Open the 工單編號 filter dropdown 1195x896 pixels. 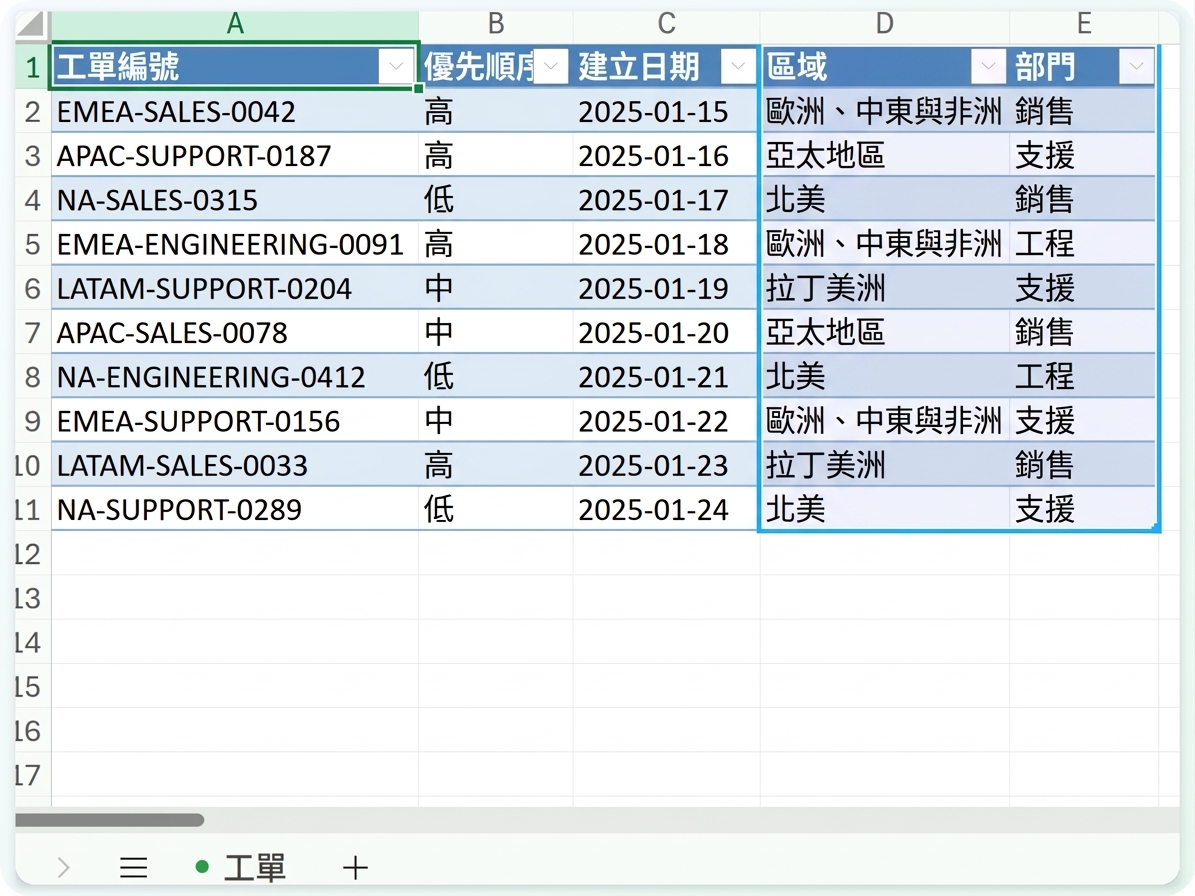coord(396,66)
